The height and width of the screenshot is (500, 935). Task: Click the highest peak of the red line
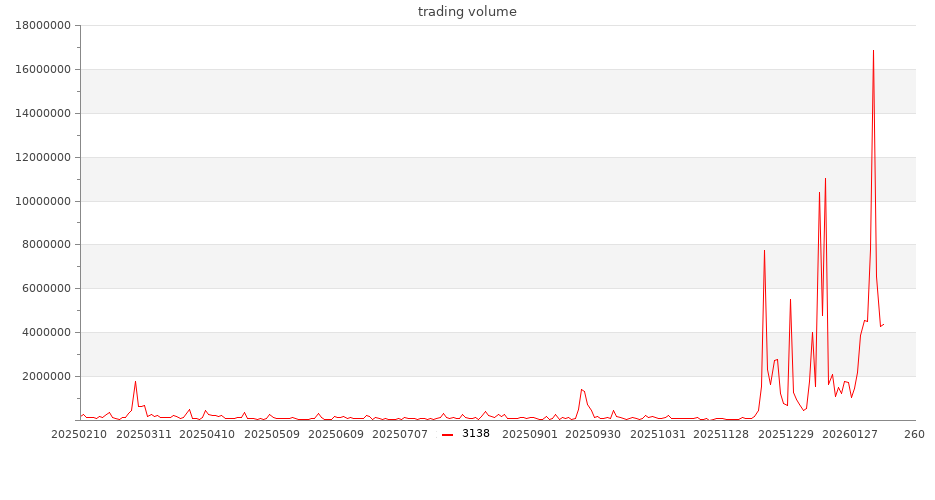pyautogui.click(x=873, y=51)
